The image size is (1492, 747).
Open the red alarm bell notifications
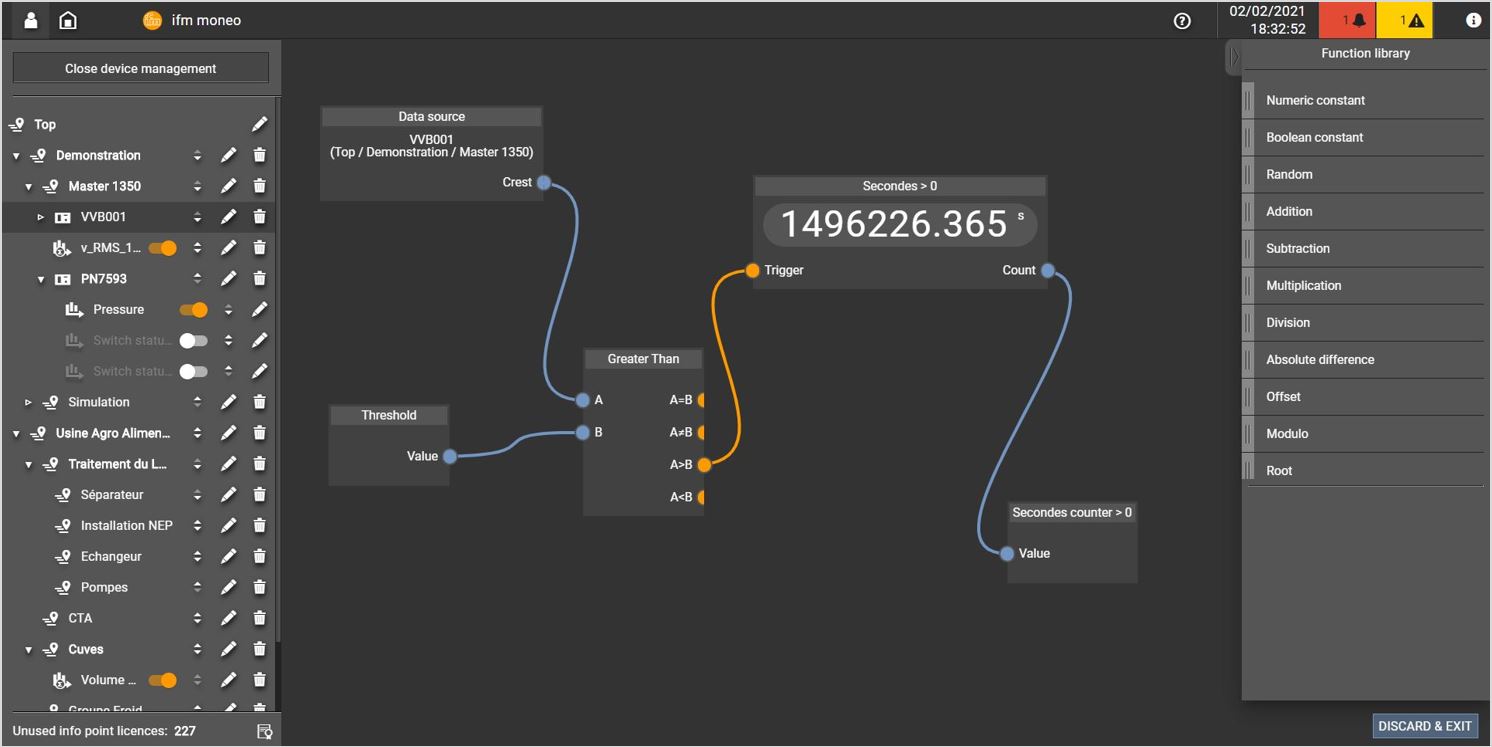tap(1347, 20)
